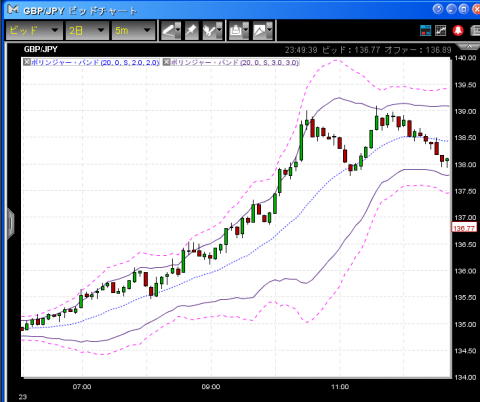Image resolution: width=480 pixels, height=402 pixels.
Task: Open the 5m timeframe dropdown
Action: [133, 31]
